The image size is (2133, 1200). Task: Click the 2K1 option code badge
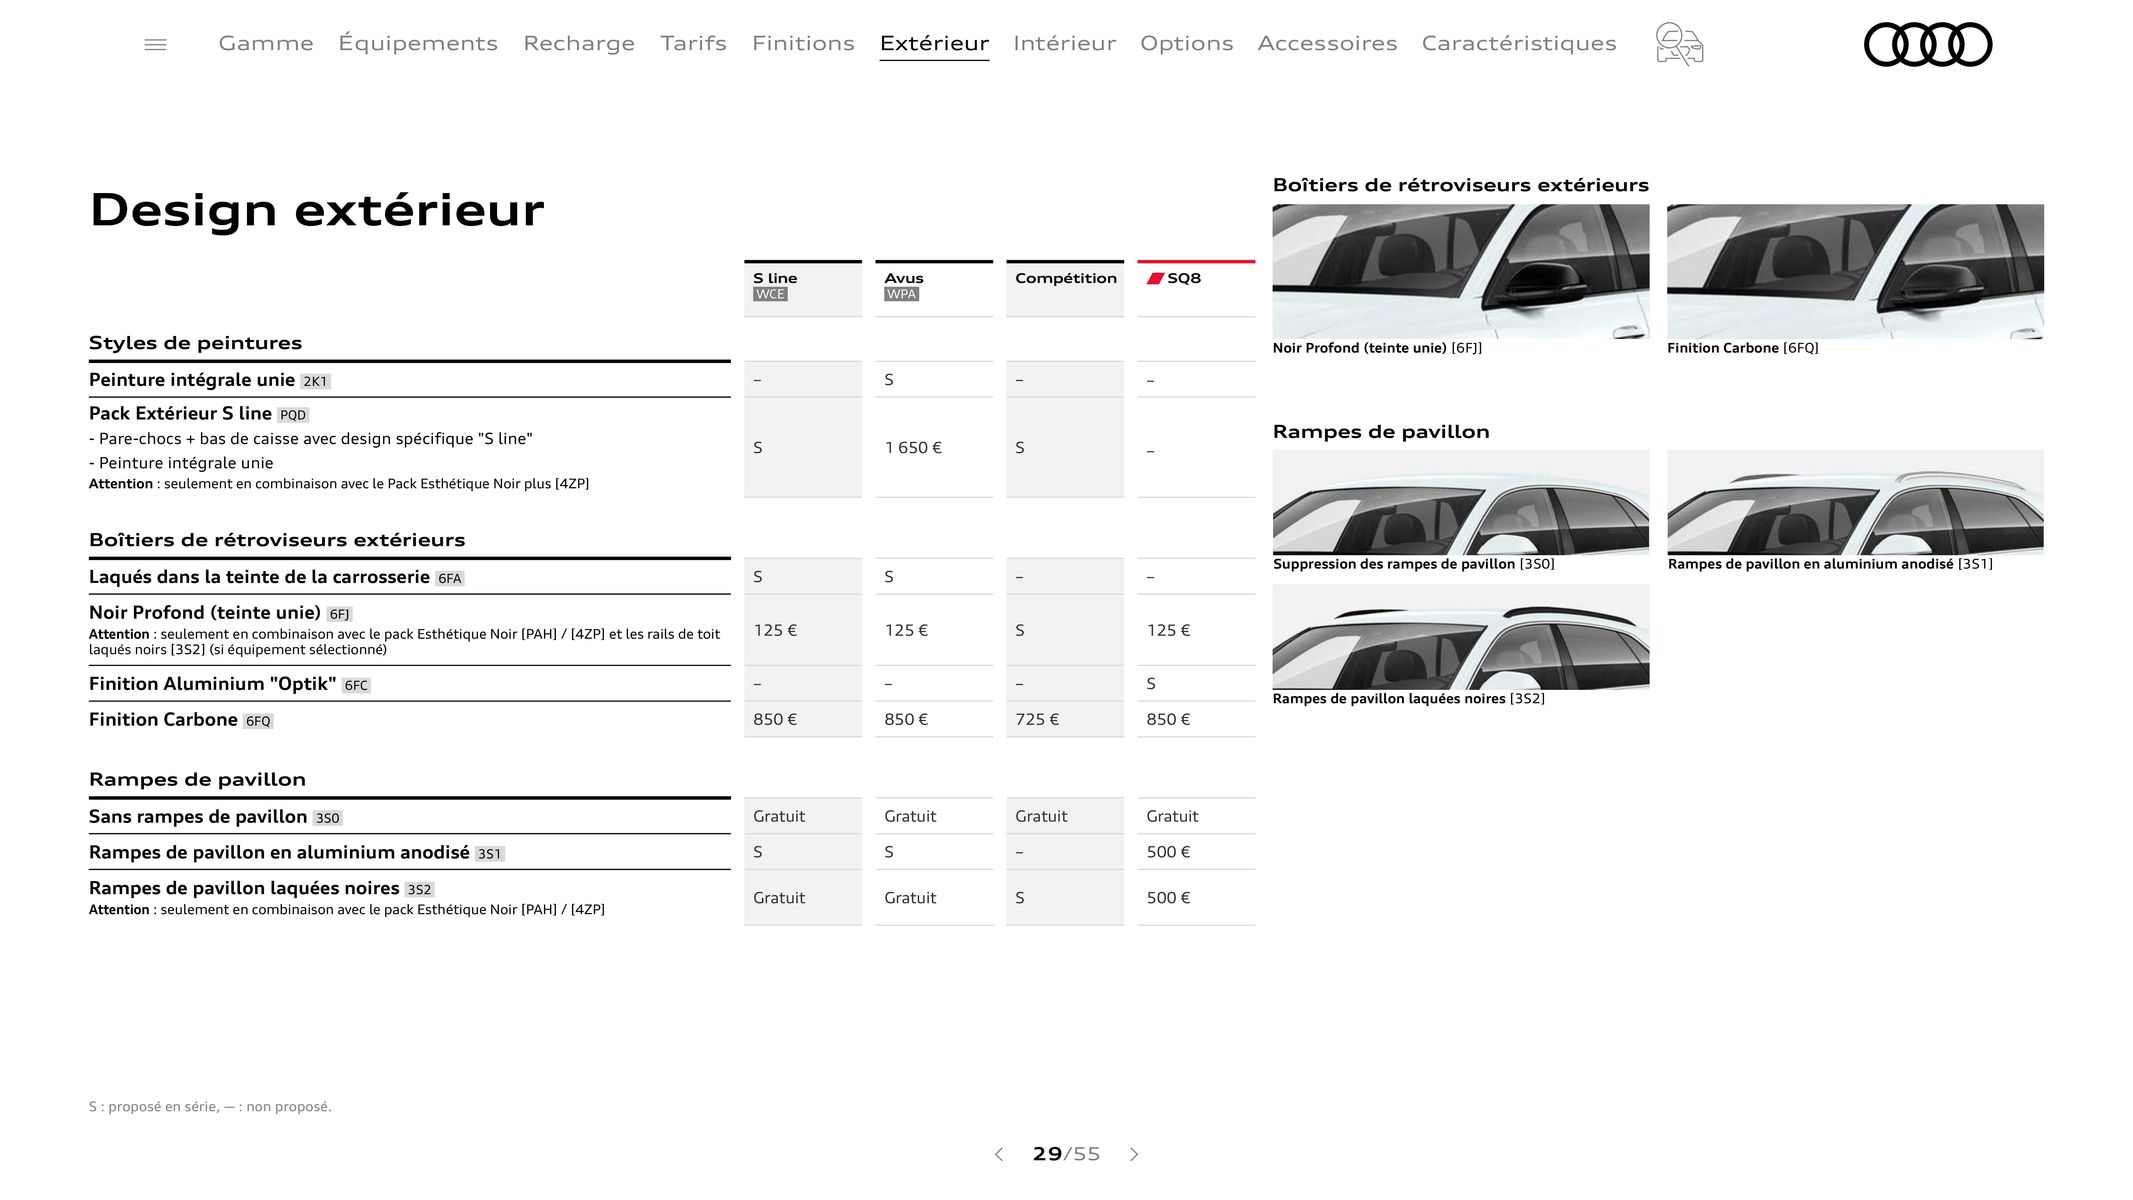315,381
